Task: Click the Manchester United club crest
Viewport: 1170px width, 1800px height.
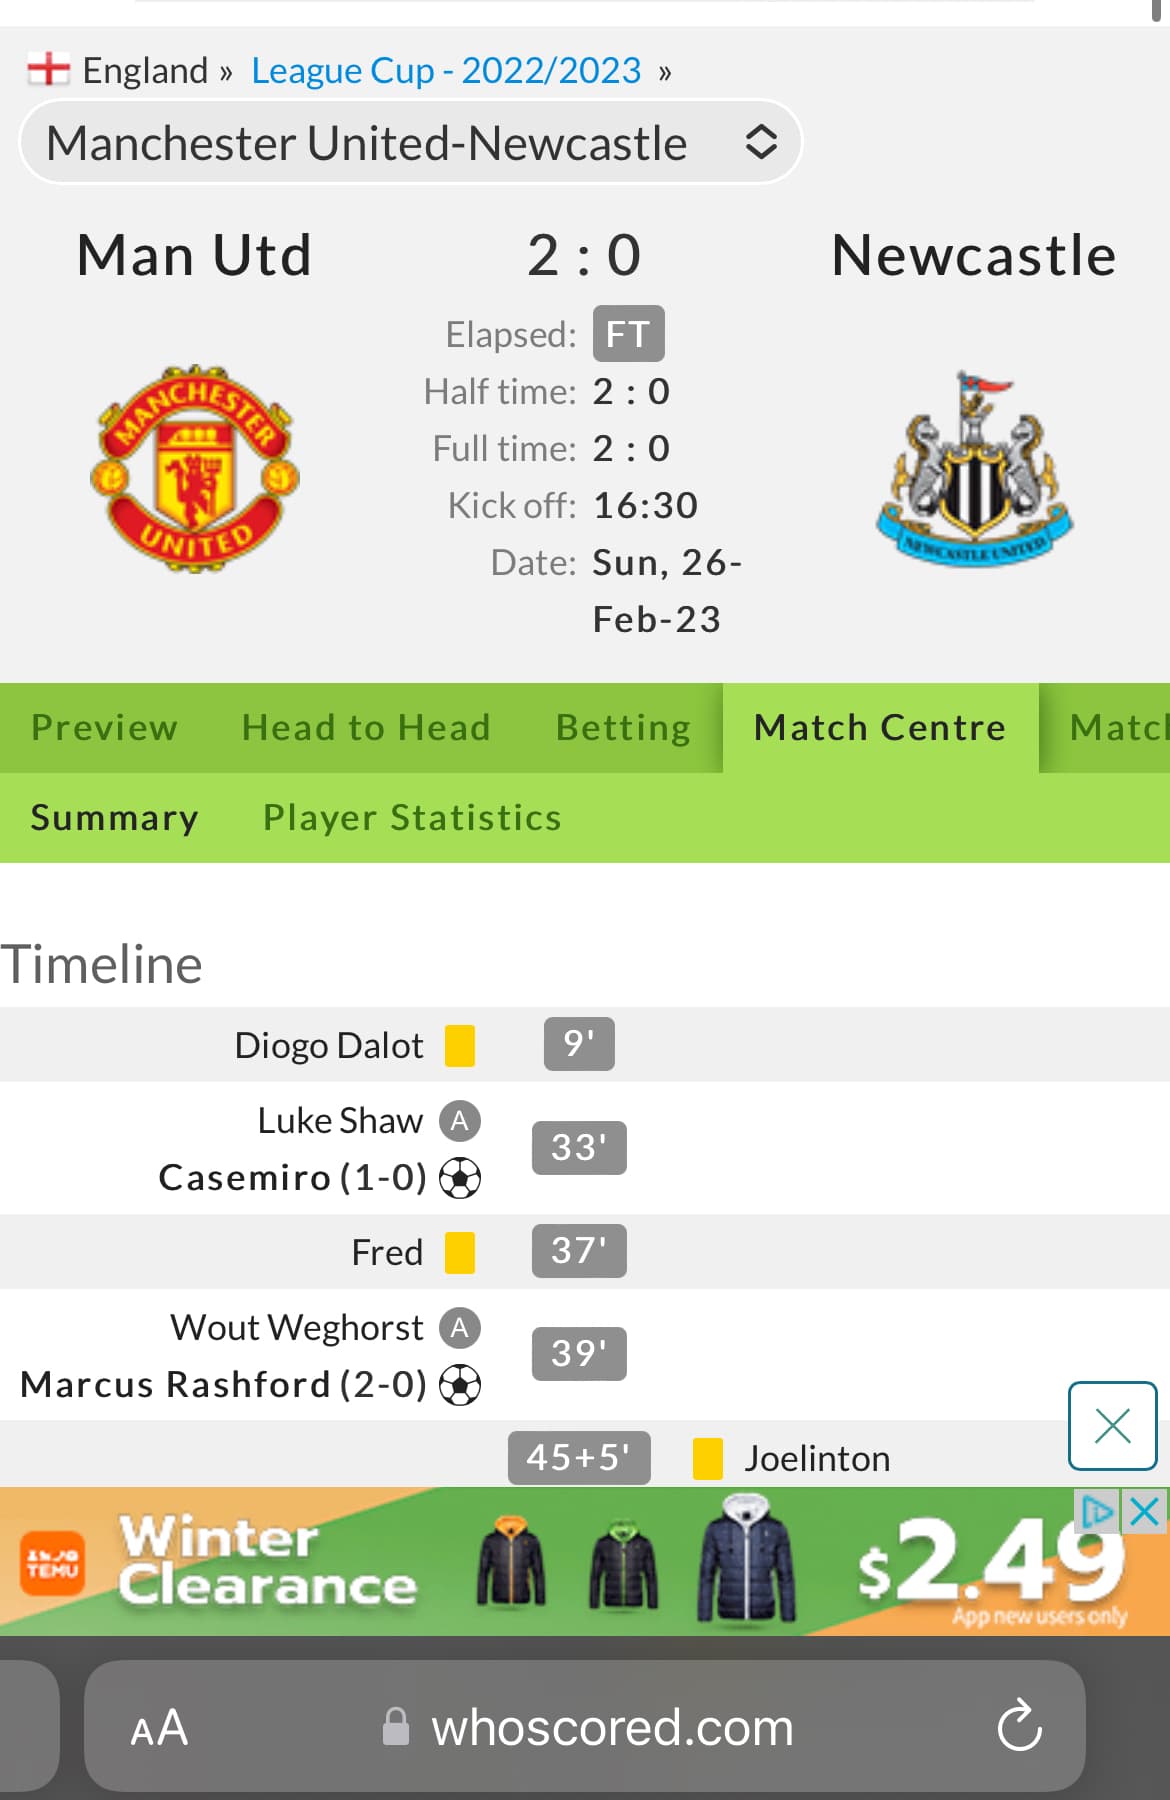Action: [195, 468]
